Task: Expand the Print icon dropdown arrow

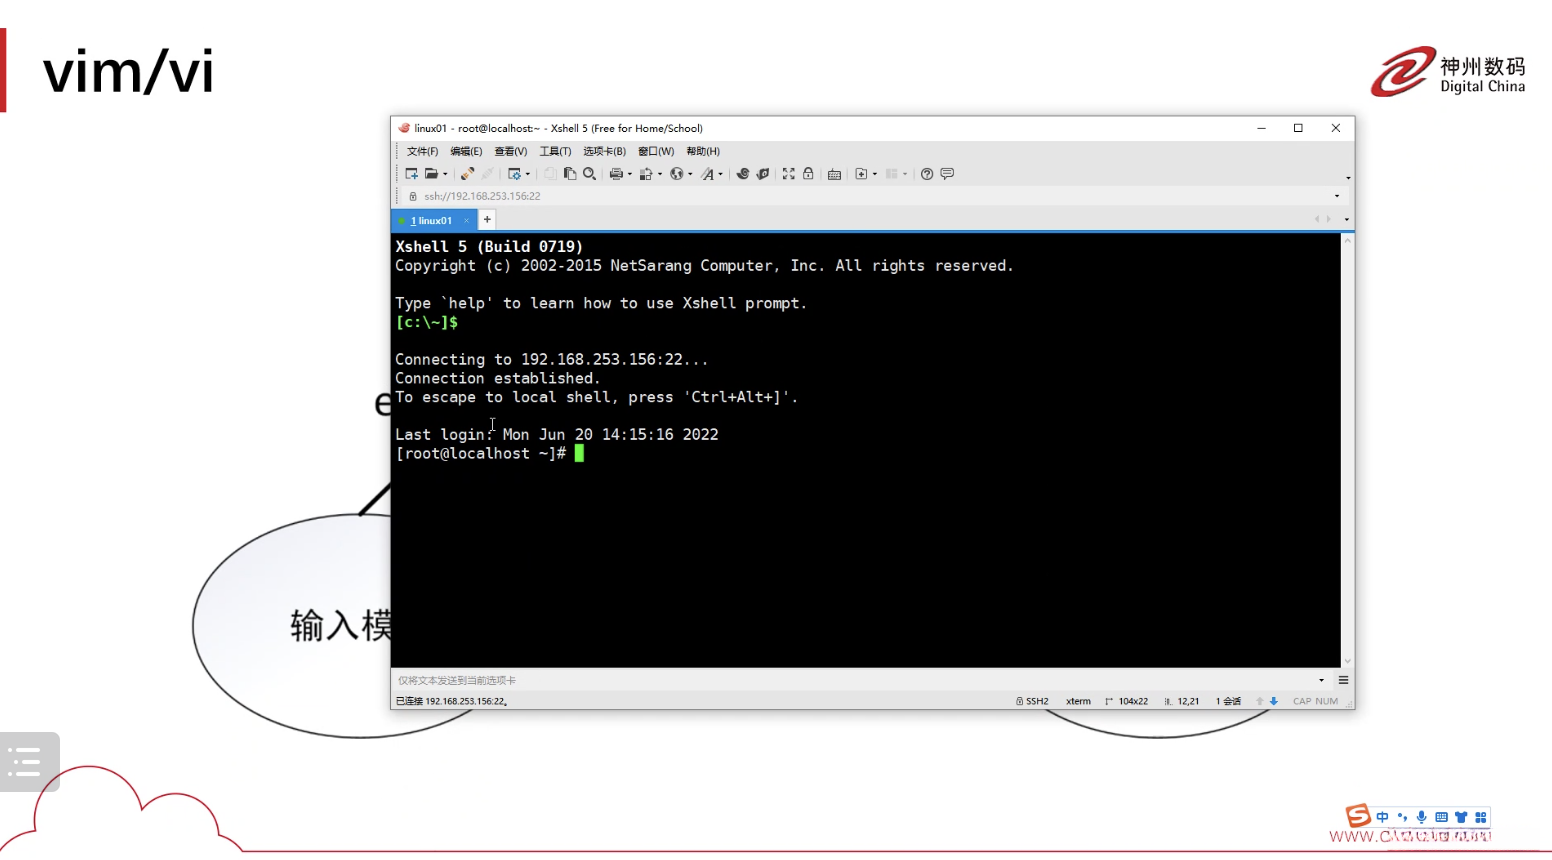Action: click(630, 174)
